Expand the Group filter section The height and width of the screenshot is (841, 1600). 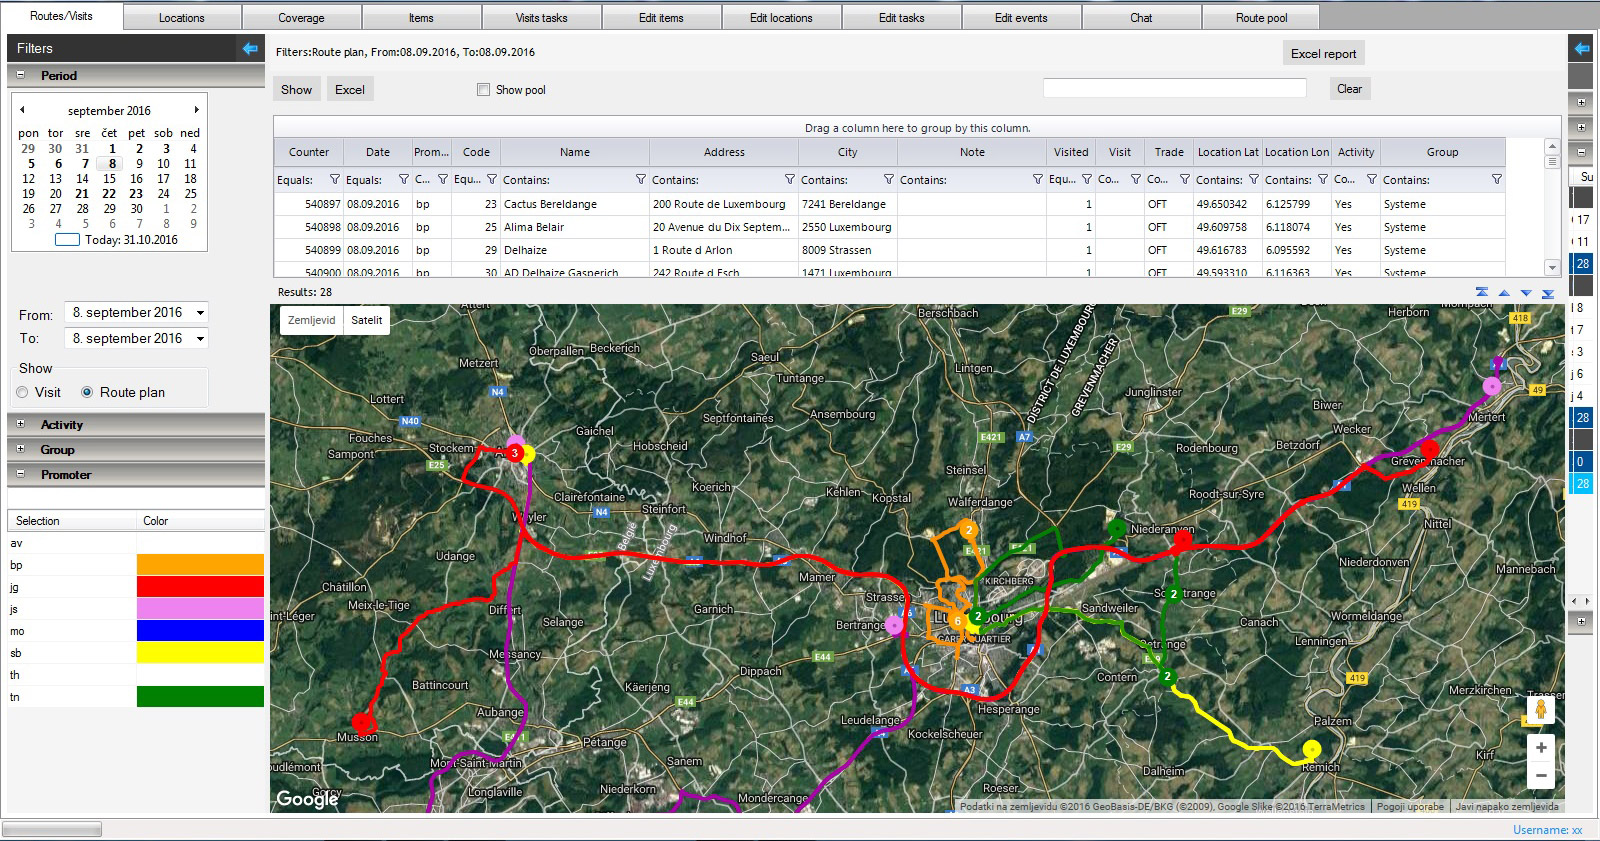coord(20,450)
